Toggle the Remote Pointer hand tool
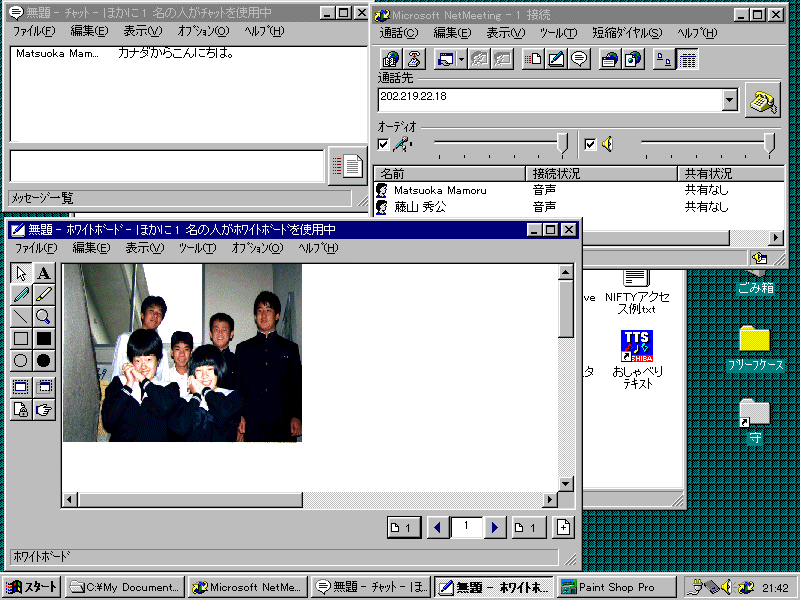Screen dimensions: 800x600 point(44,410)
